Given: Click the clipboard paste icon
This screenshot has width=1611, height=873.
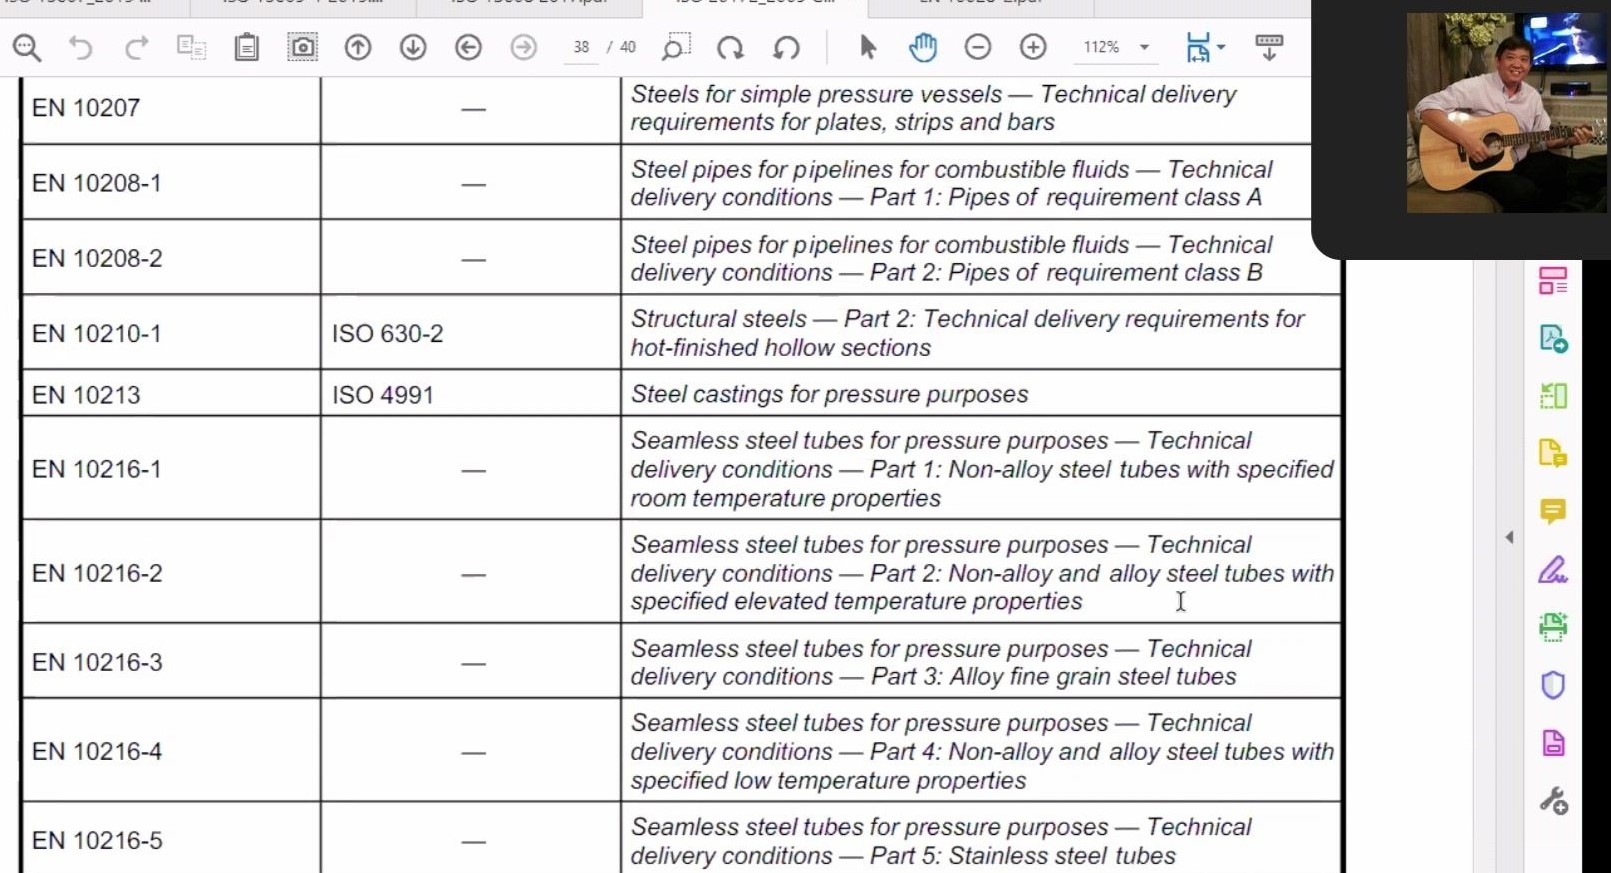Looking at the screenshot, I should (x=246, y=47).
